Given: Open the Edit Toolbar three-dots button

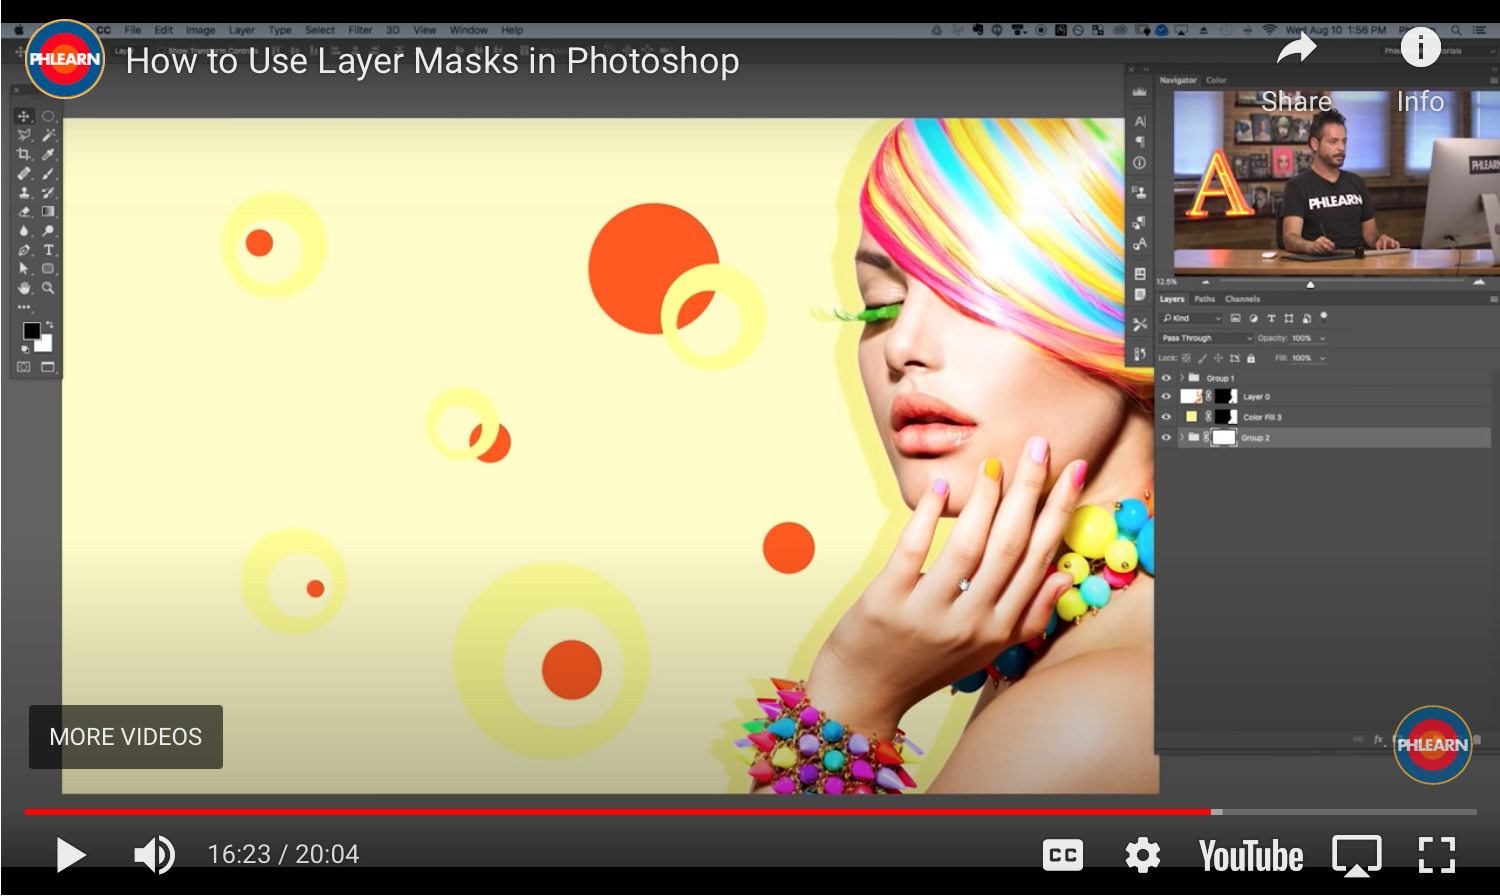Looking at the screenshot, I should pyautogui.click(x=24, y=307).
